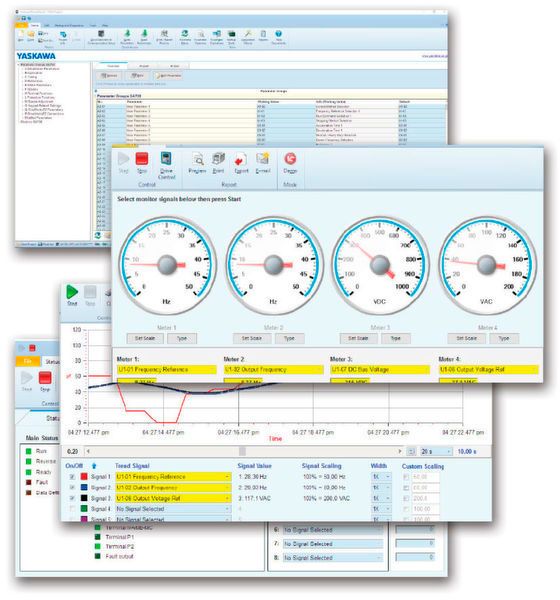Open the Preview report icon

(x=198, y=159)
